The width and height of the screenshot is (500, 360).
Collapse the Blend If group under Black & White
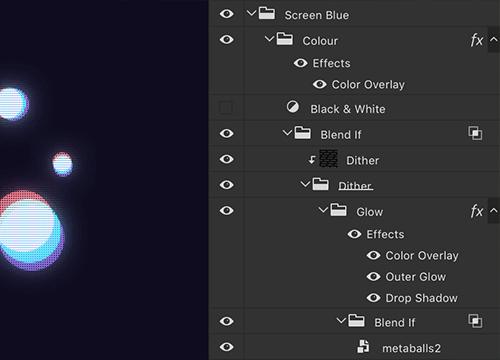tap(287, 133)
